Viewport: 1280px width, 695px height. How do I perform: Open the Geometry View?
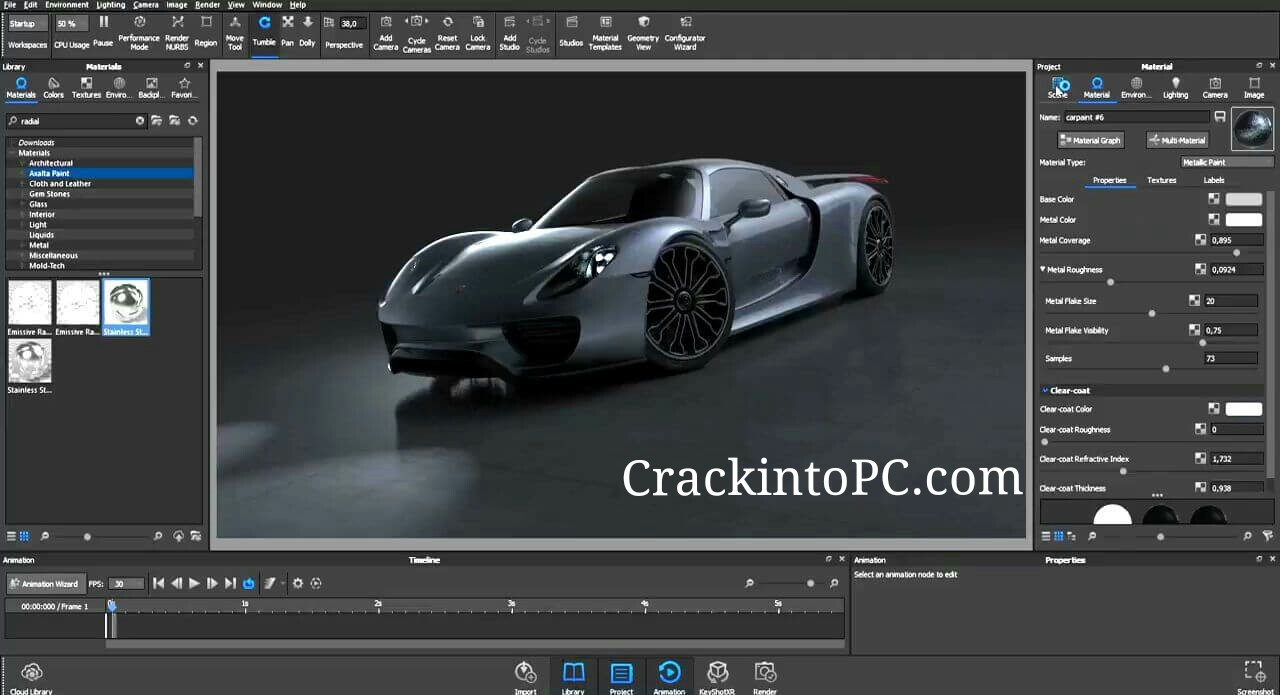coord(643,32)
